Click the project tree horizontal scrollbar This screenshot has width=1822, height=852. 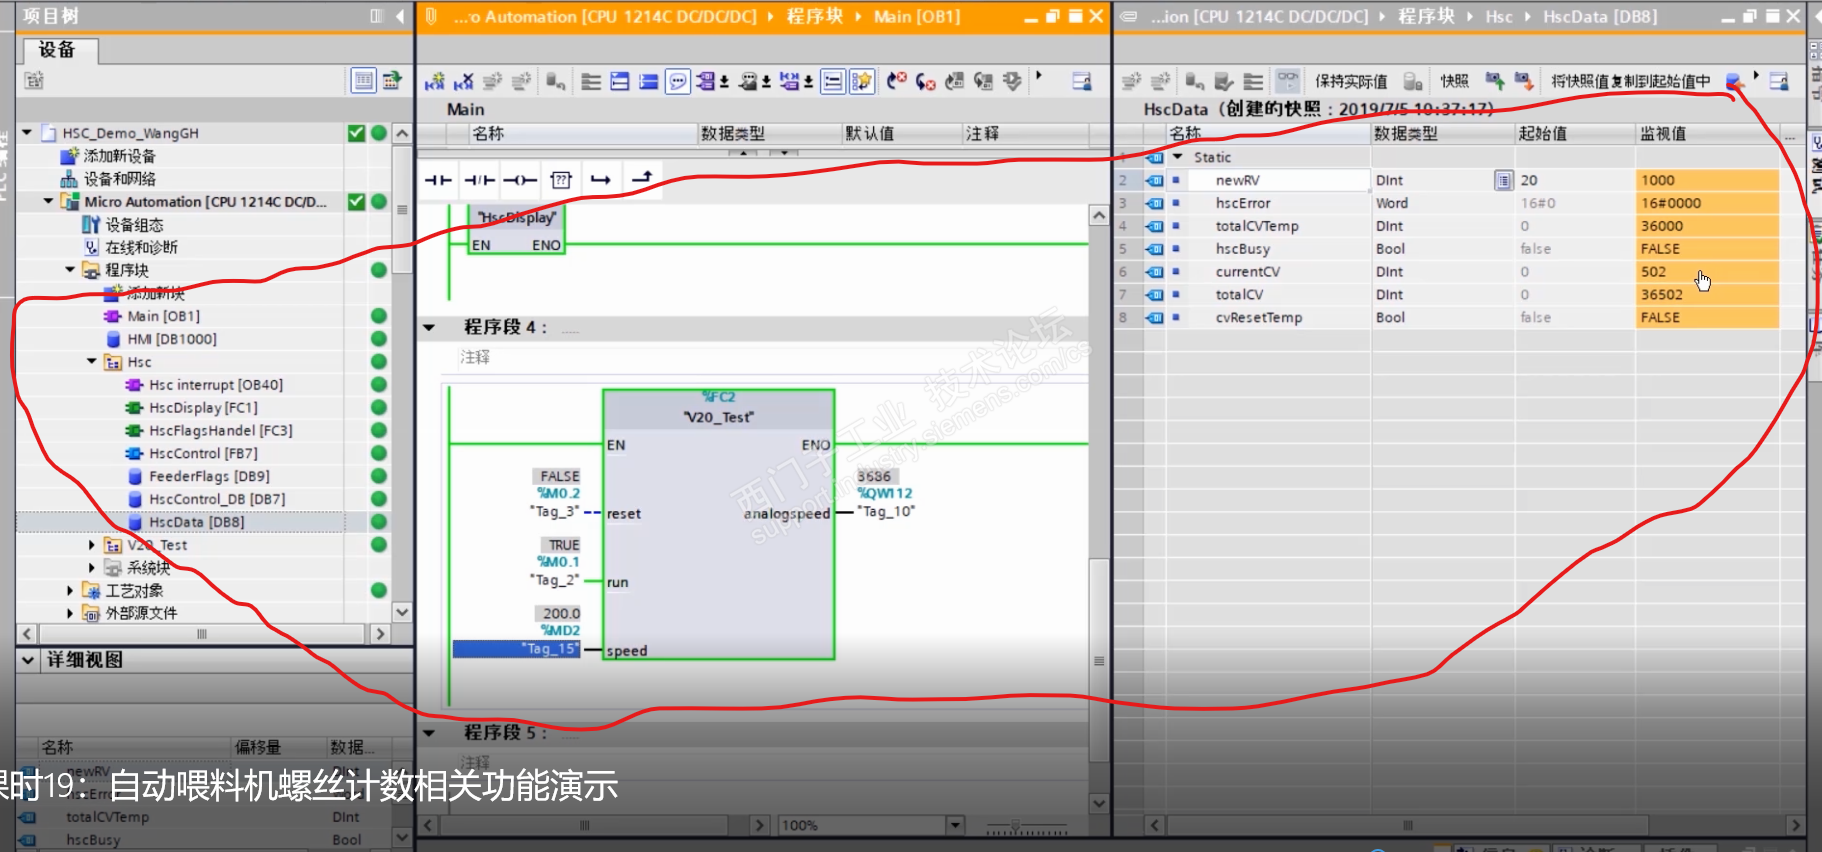click(x=202, y=634)
